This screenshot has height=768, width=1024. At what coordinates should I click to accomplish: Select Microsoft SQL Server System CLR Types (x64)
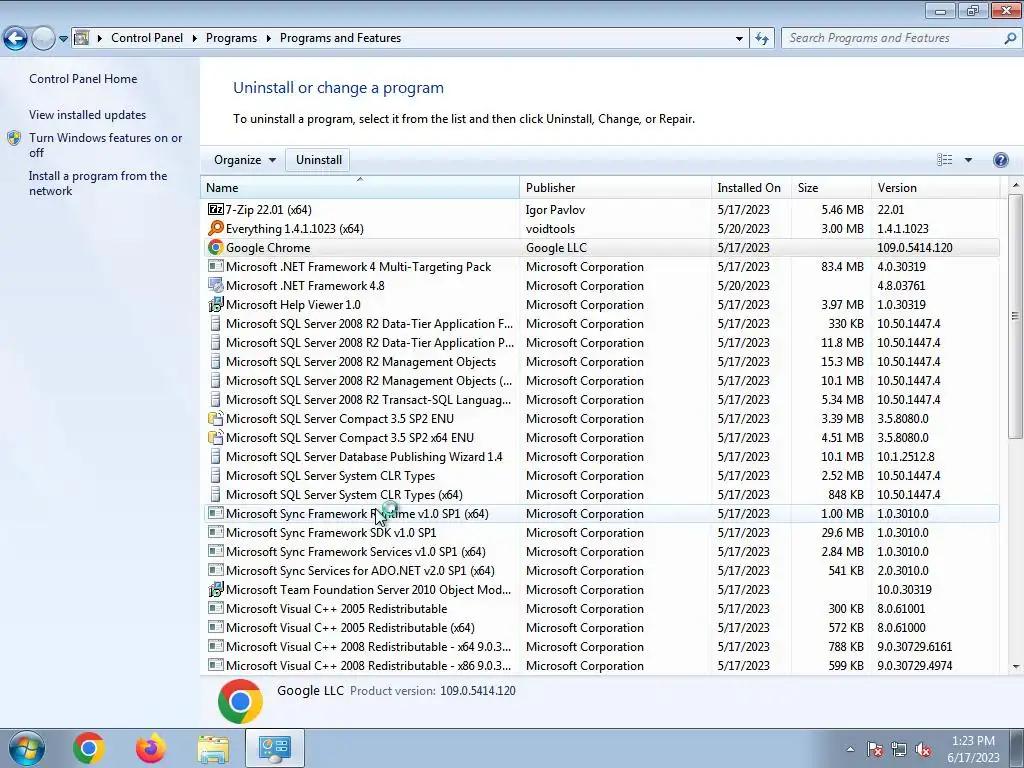[x=601, y=495]
